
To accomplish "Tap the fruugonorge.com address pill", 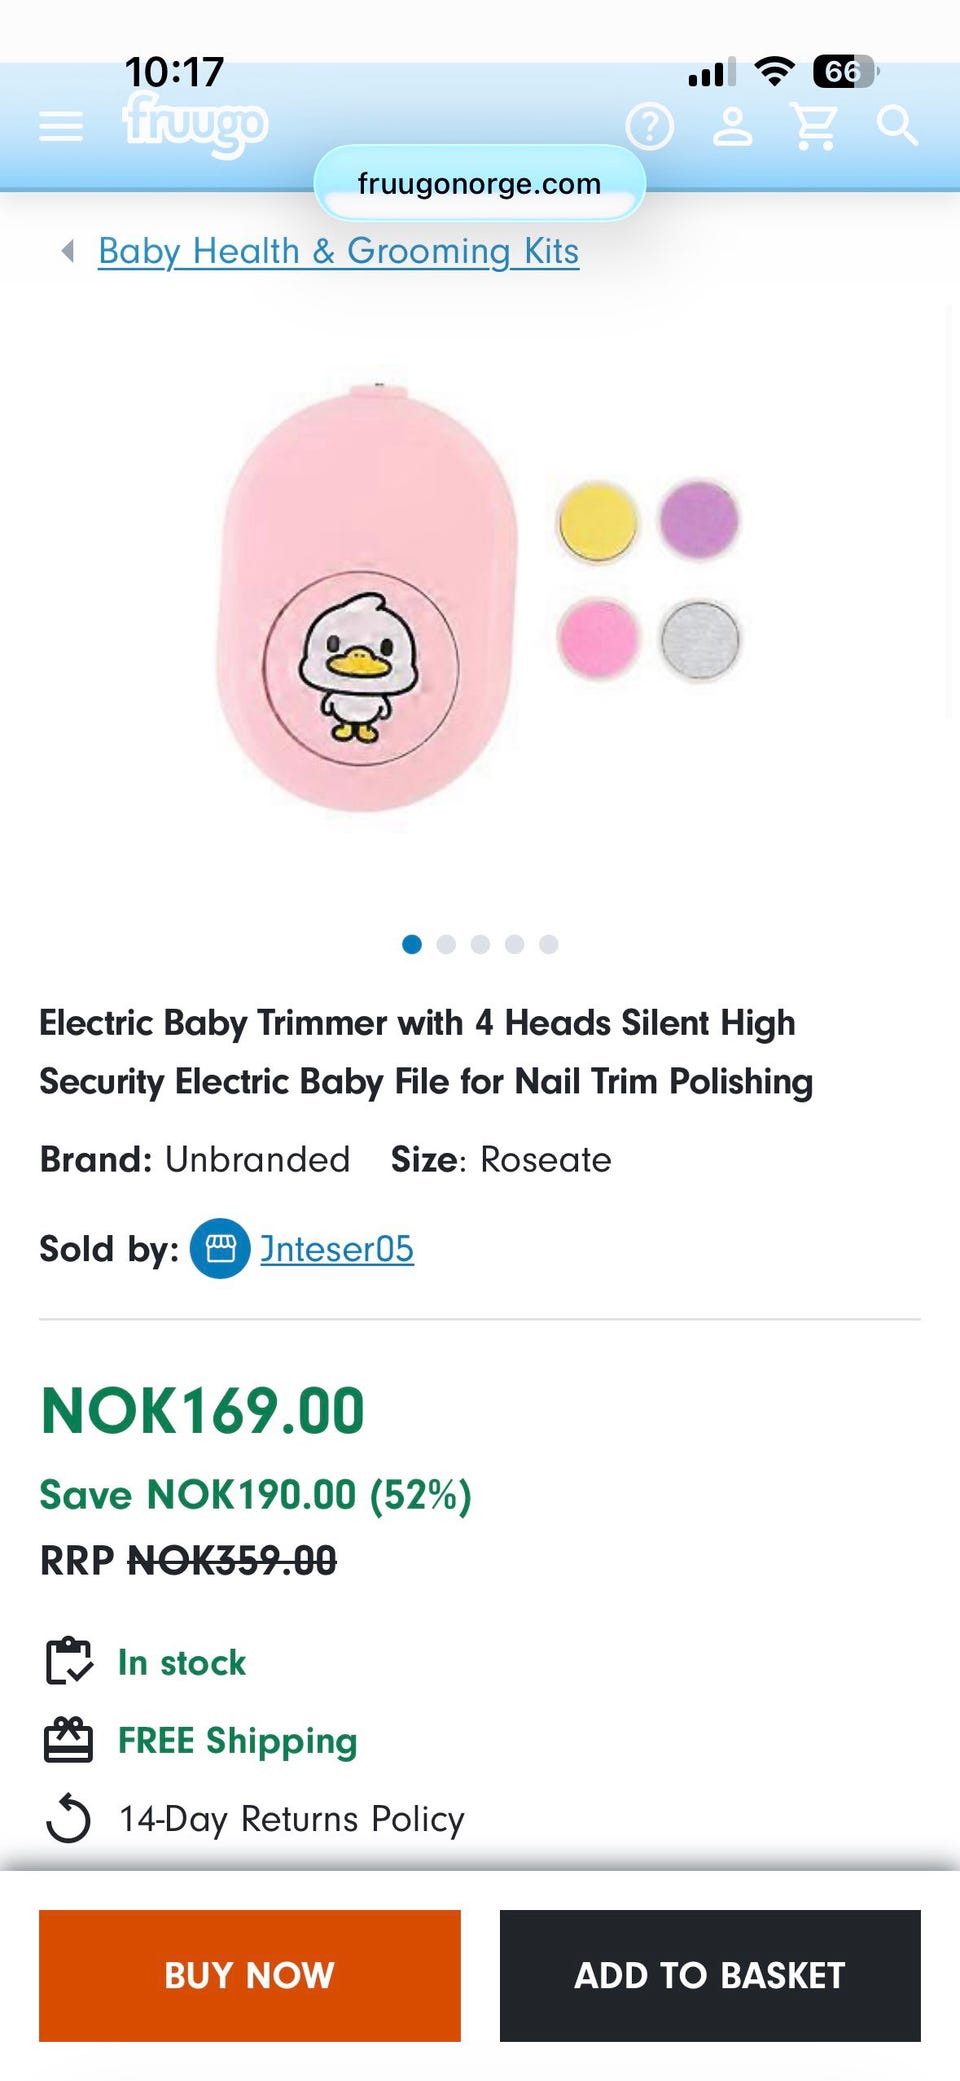I will (480, 184).
